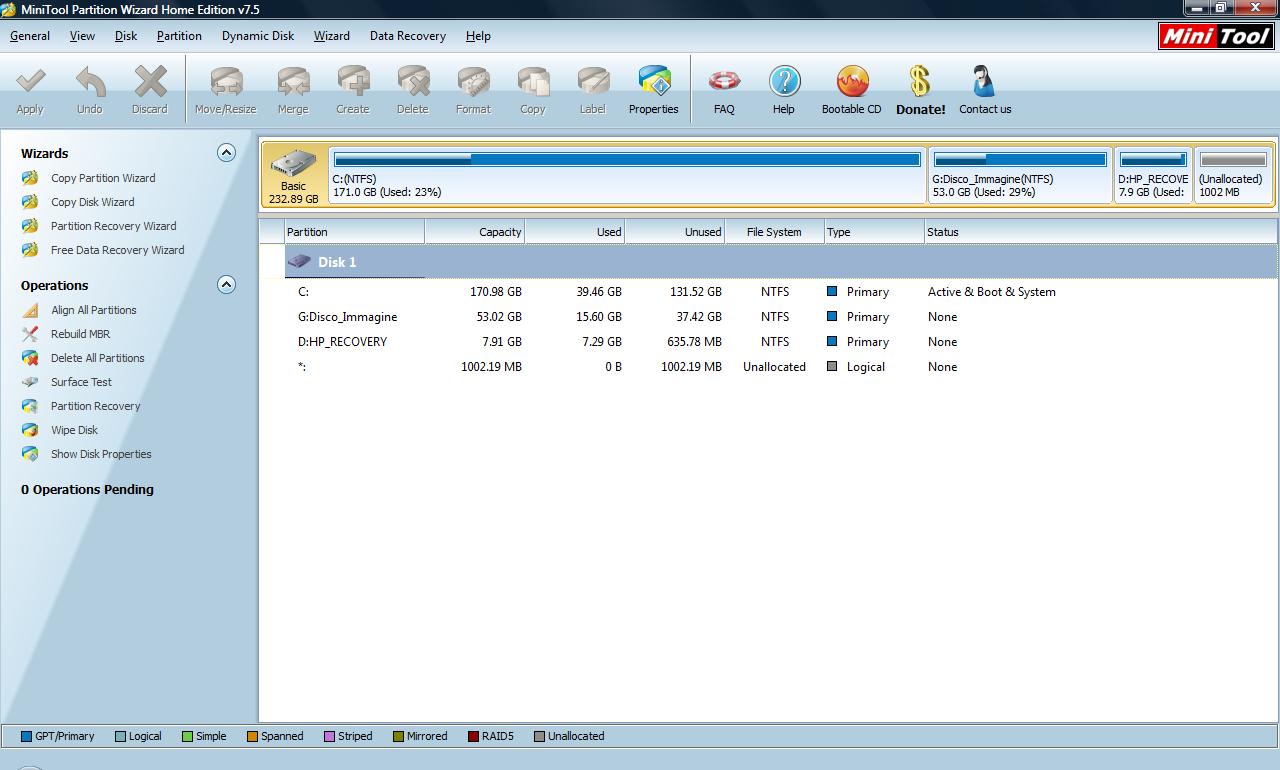Click the Create partition icon

(x=353, y=81)
